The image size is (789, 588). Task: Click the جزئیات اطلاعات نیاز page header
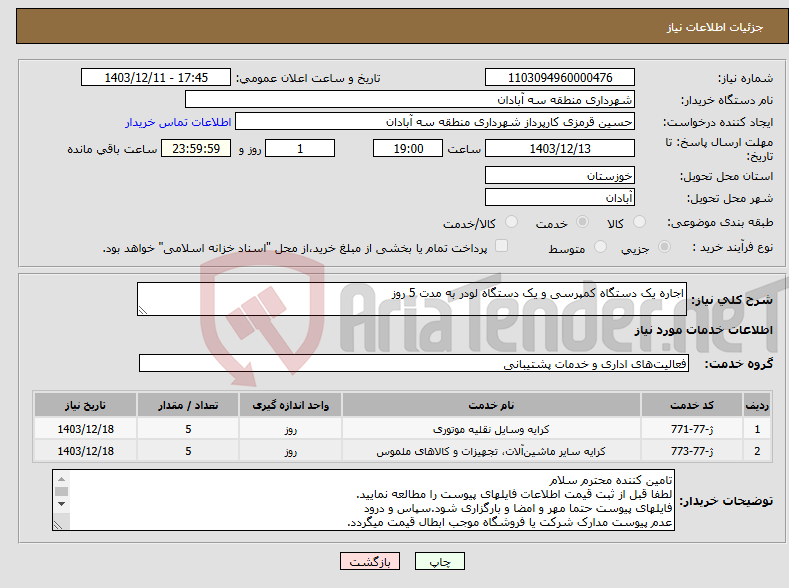[x=715, y=27]
